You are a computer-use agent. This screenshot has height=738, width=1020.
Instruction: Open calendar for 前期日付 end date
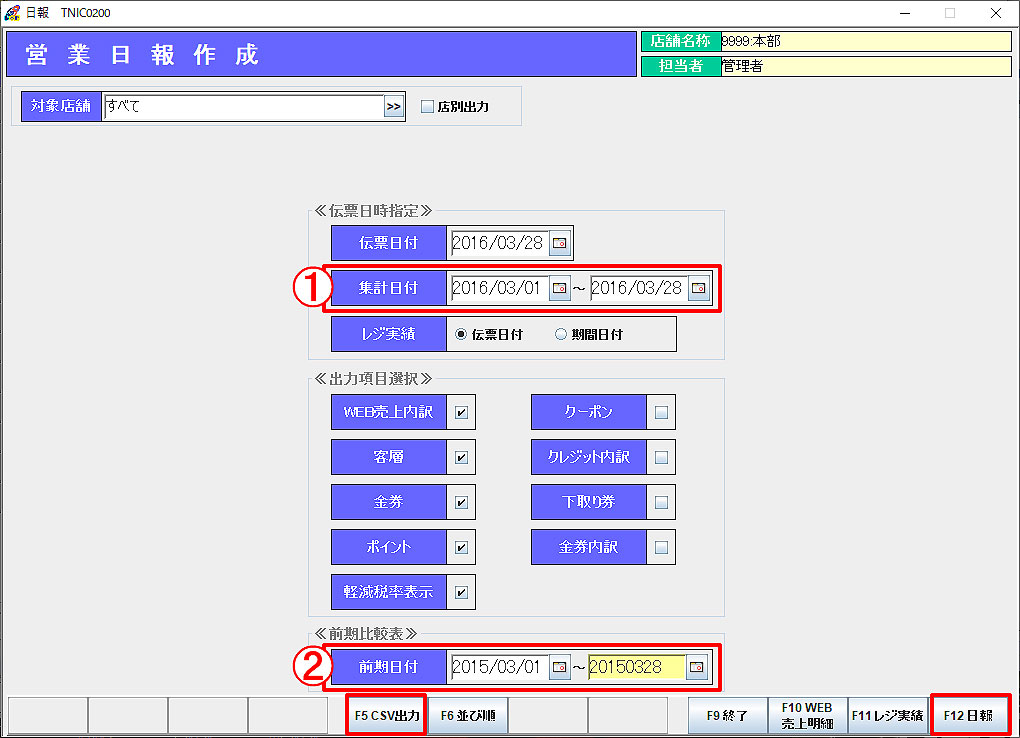coord(697,667)
